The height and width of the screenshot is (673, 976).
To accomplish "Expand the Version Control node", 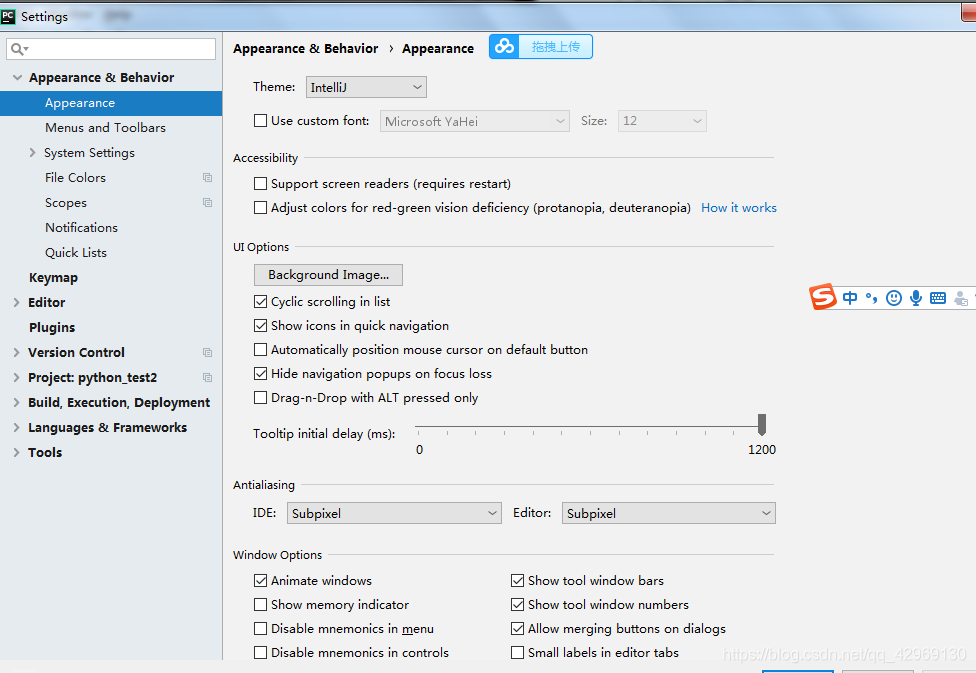I will click(x=17, y=352).
